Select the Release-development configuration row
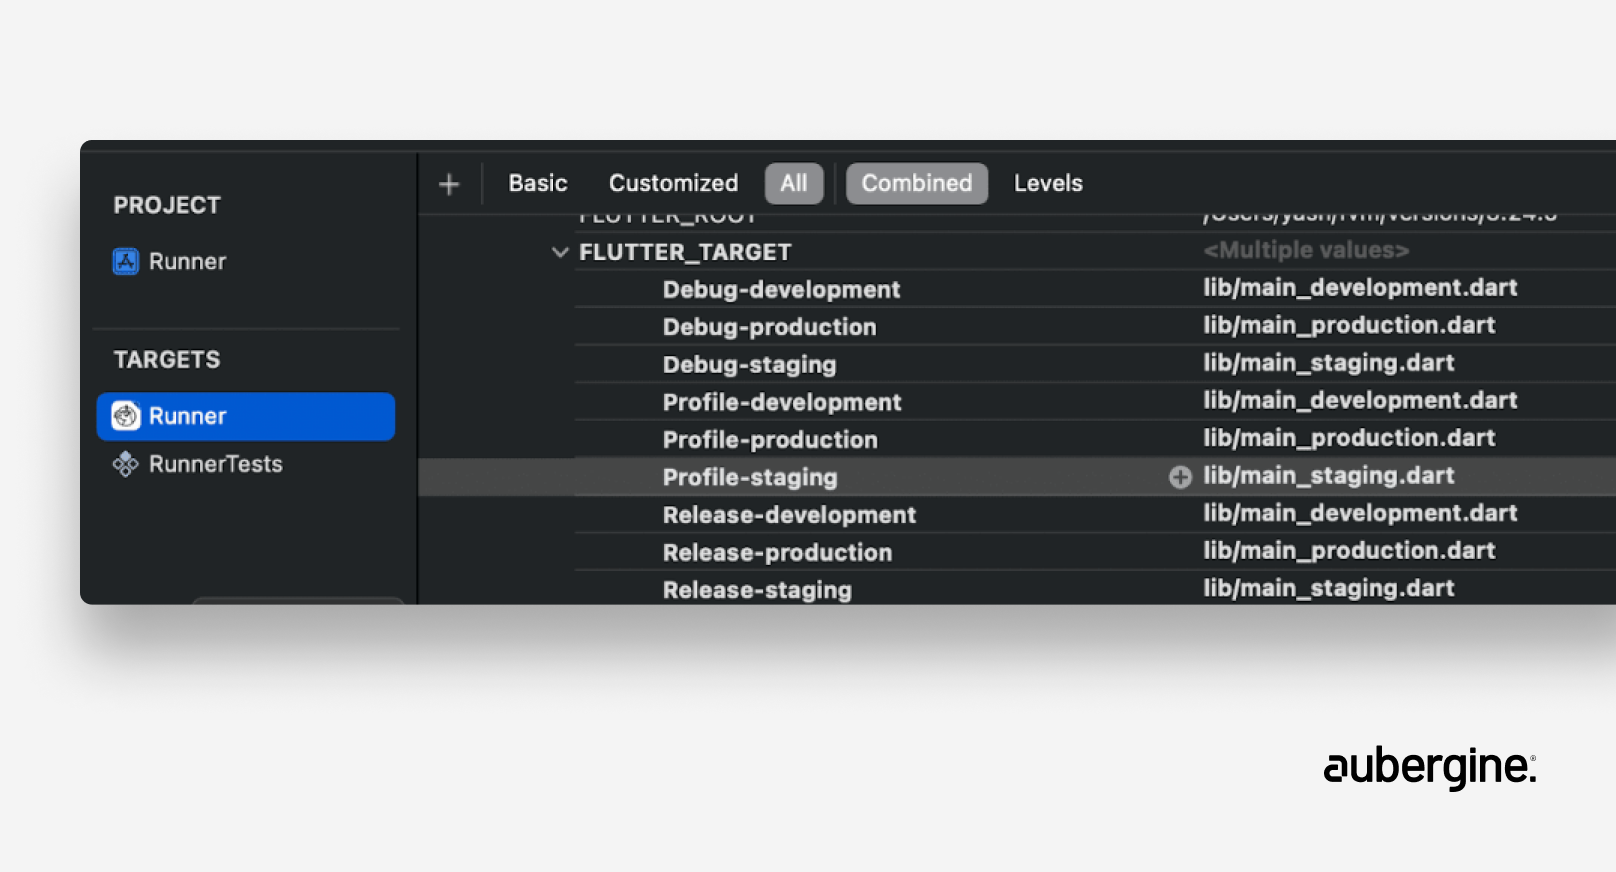Screen dimensions: 1616x872 (x=789, y=515)
